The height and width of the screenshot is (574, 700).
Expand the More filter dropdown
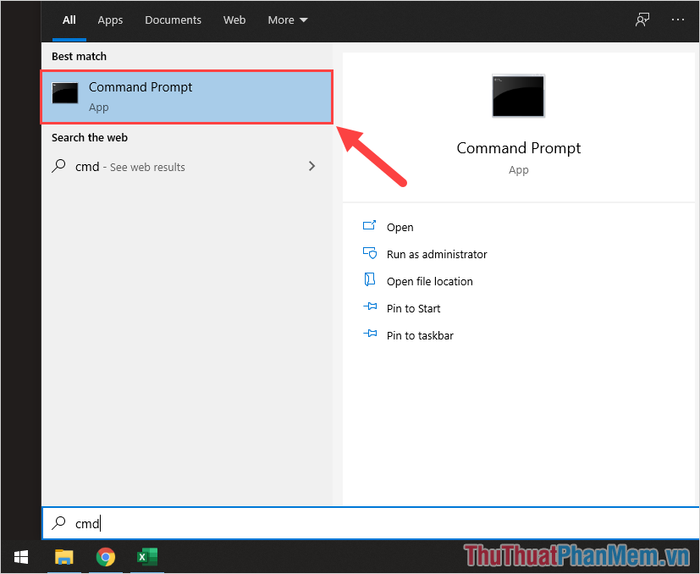coord(288,20)
